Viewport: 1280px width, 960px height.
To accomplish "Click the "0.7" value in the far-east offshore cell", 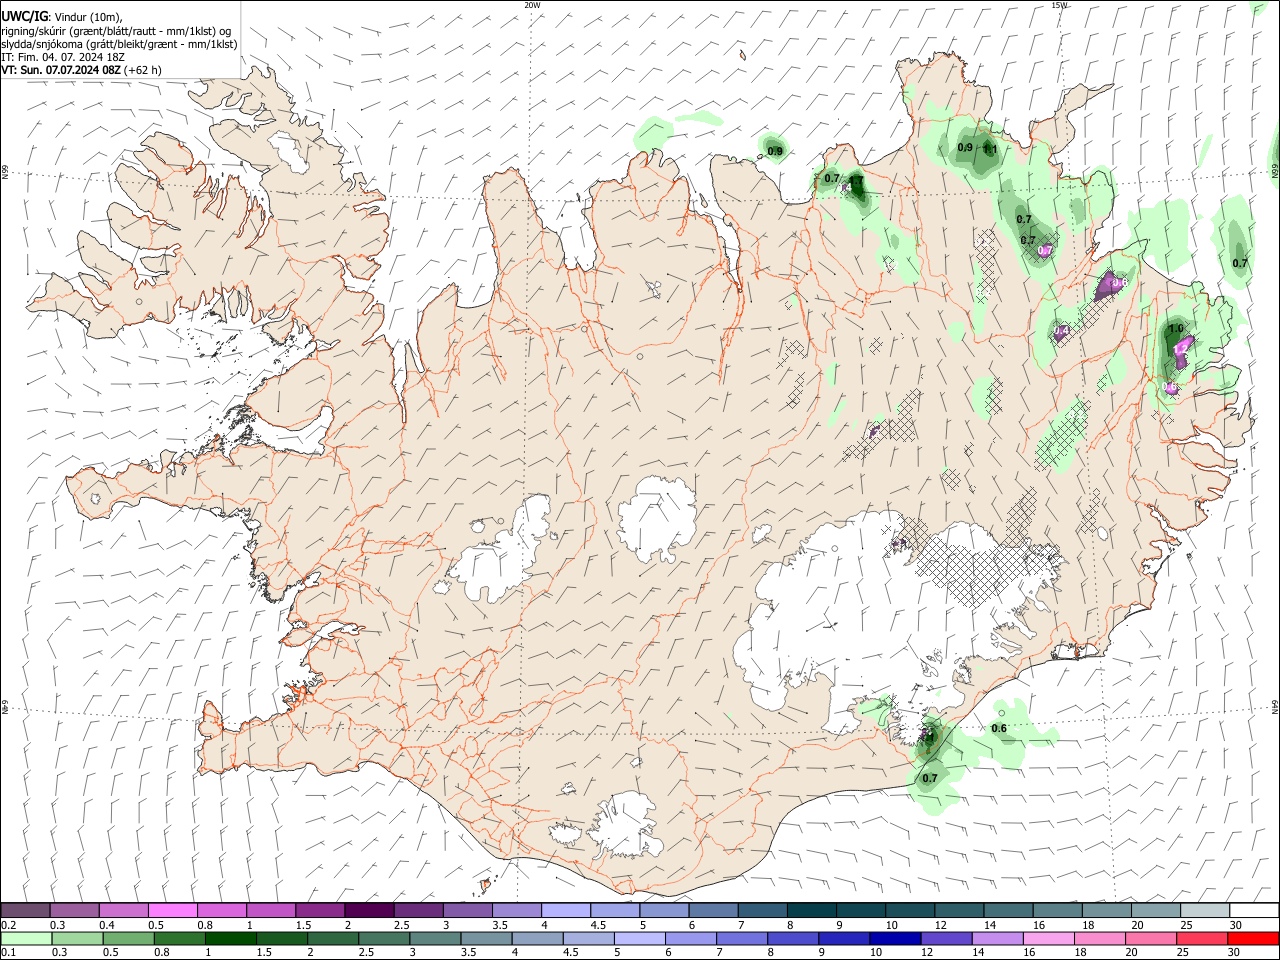I will (x=1240, y=263).
